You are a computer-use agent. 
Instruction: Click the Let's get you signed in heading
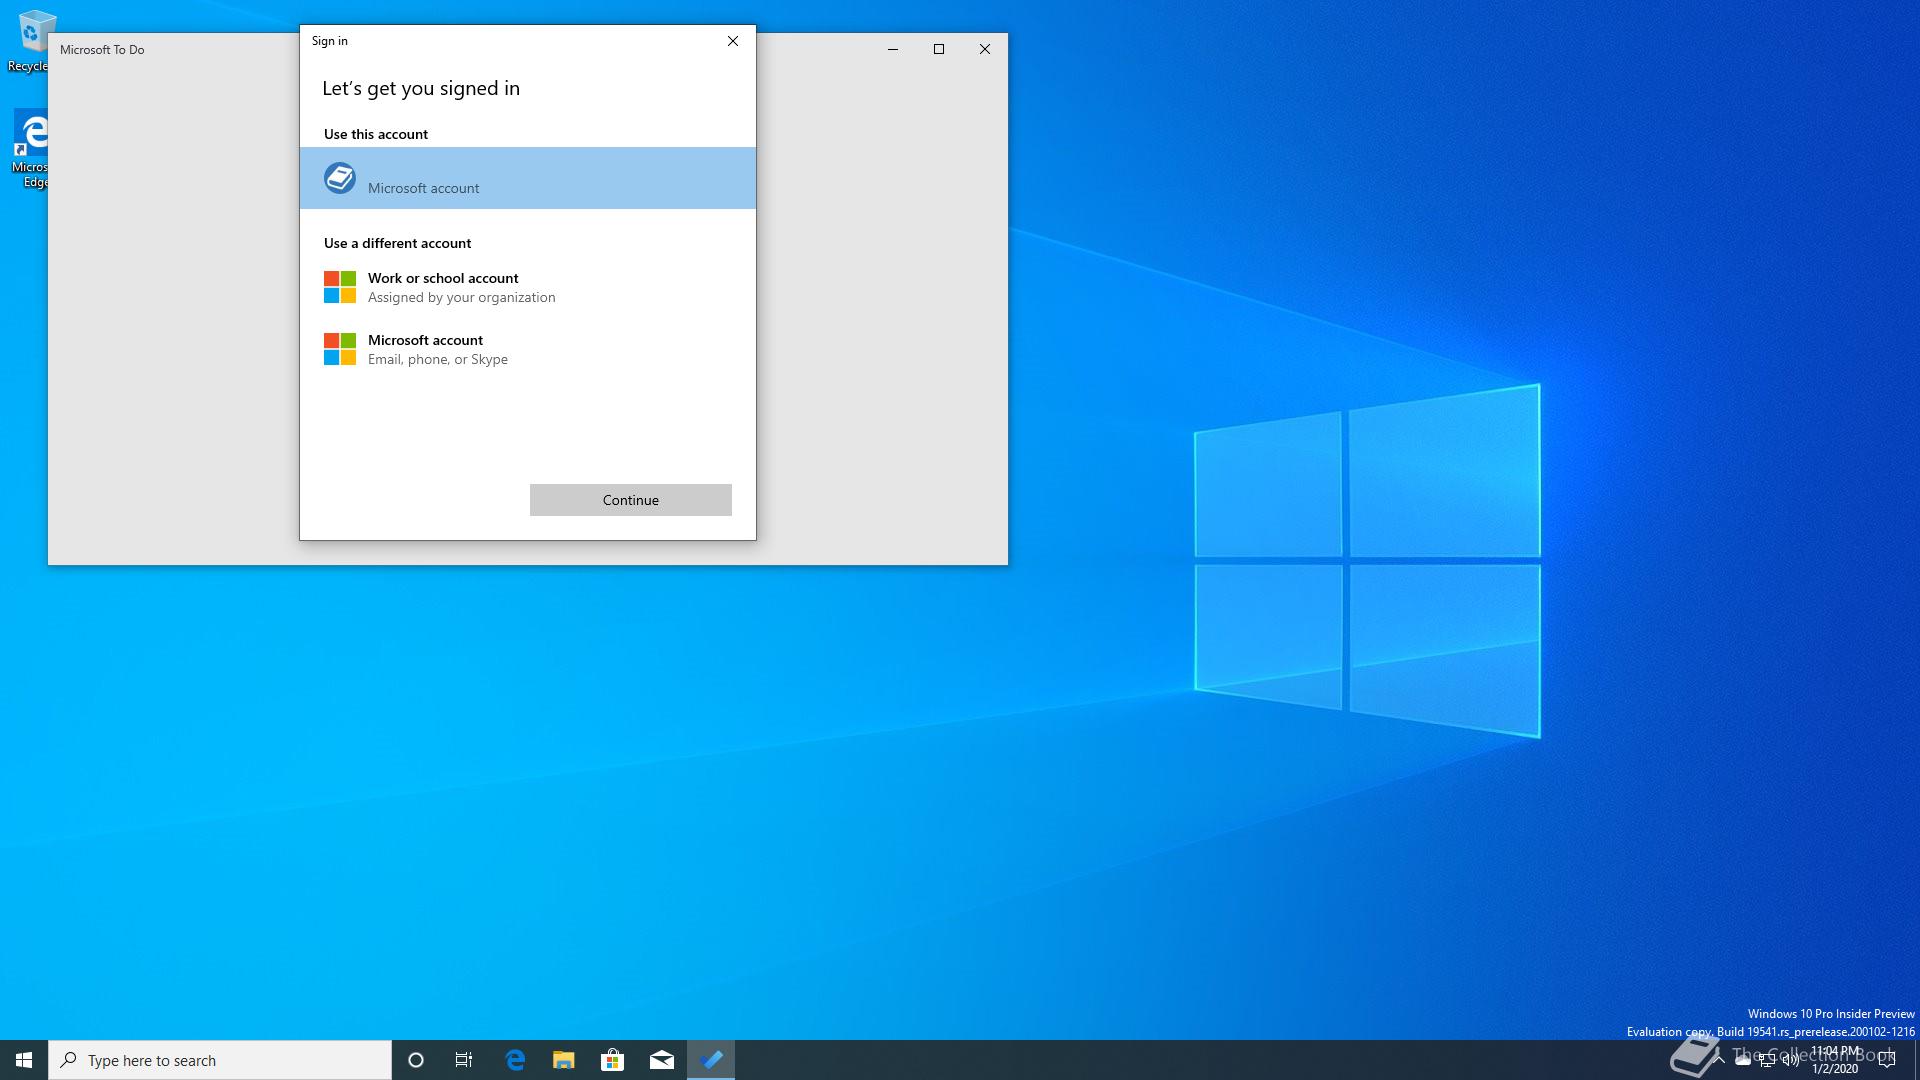(x=421, y=88)
